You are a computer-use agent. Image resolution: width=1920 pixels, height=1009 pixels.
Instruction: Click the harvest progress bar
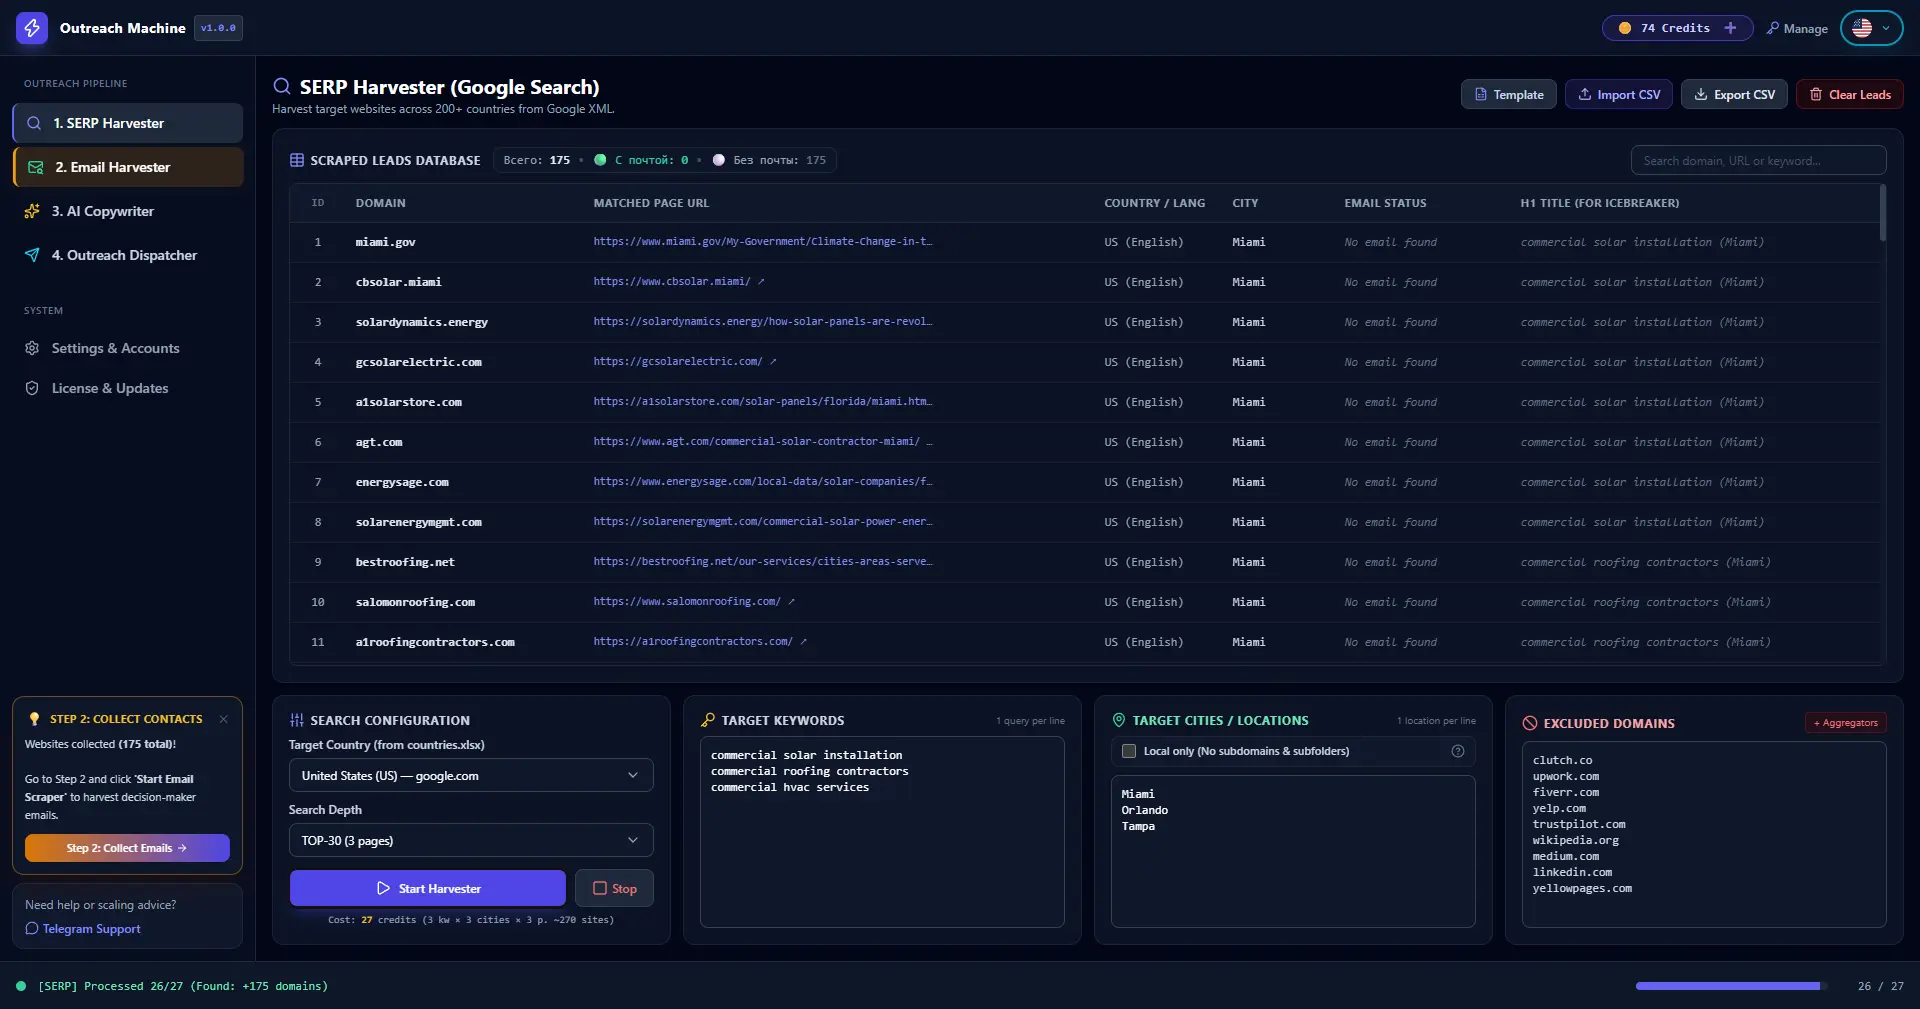pyautogui.click(x=1731, y=986)
